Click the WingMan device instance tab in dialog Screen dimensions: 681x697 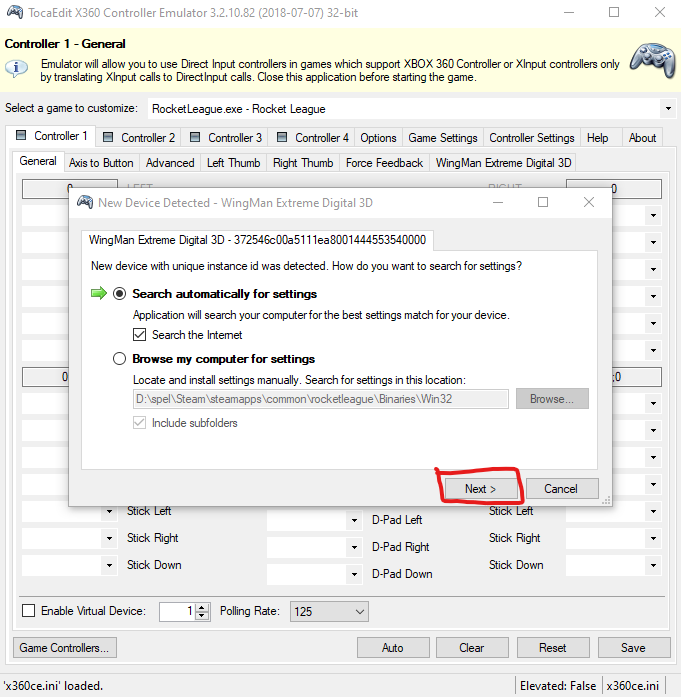point(257,240)
